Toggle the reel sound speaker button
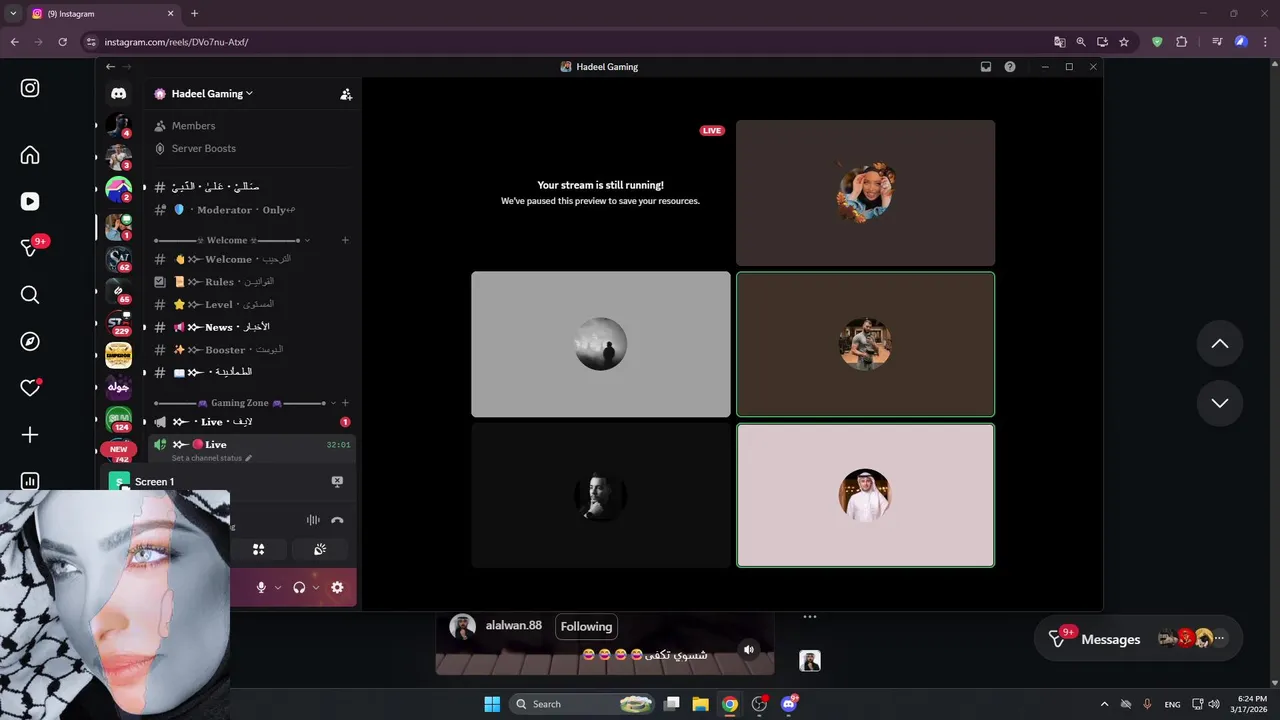This screenshot has height=720, width=1280. 749,650
